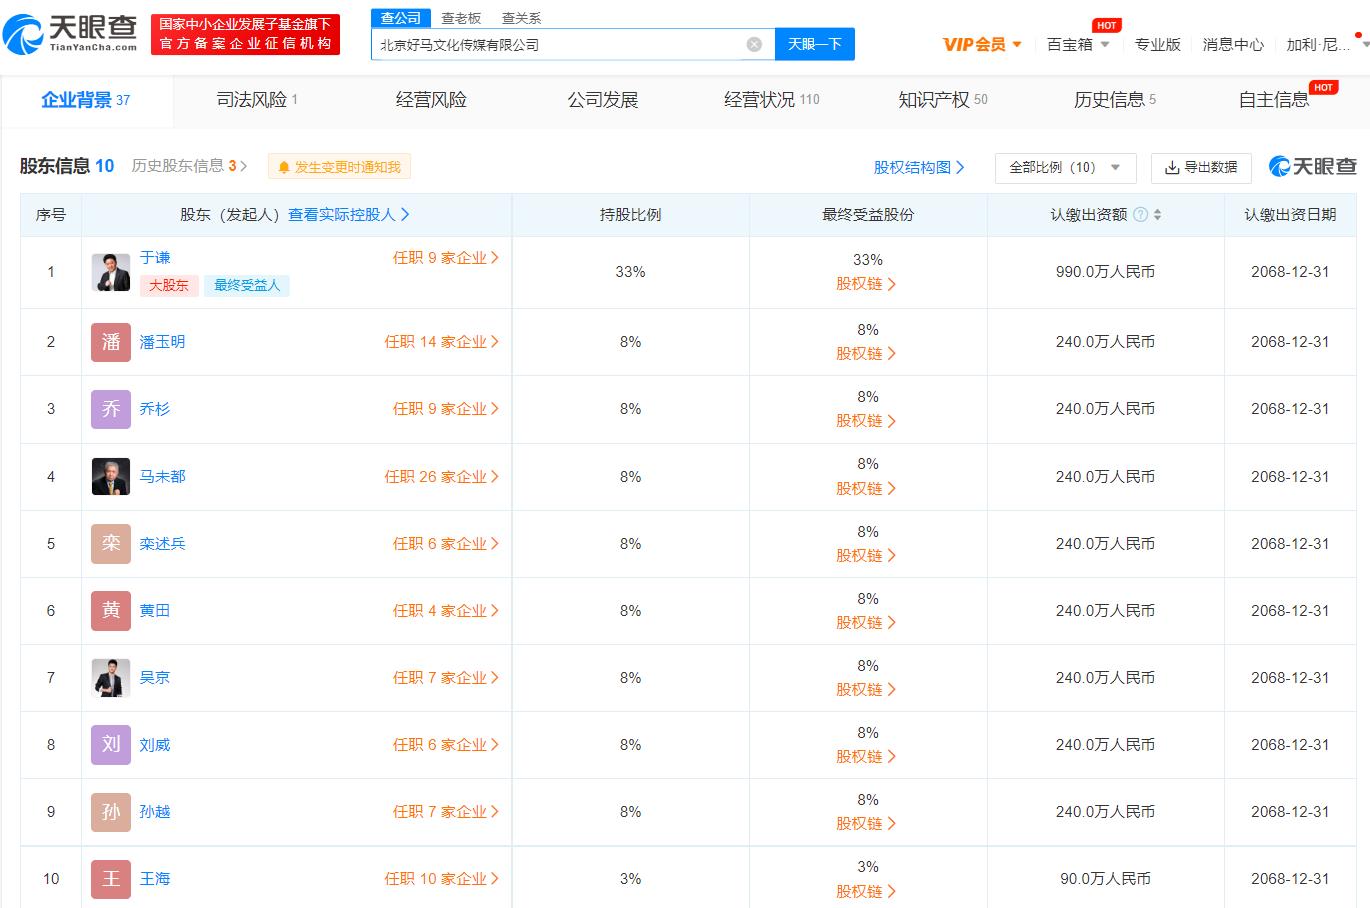The height and width of the screenshot is (908, 1370).
Task: Click the 90.0万人民币 capital cell
Action: (x=1105, y=879)
